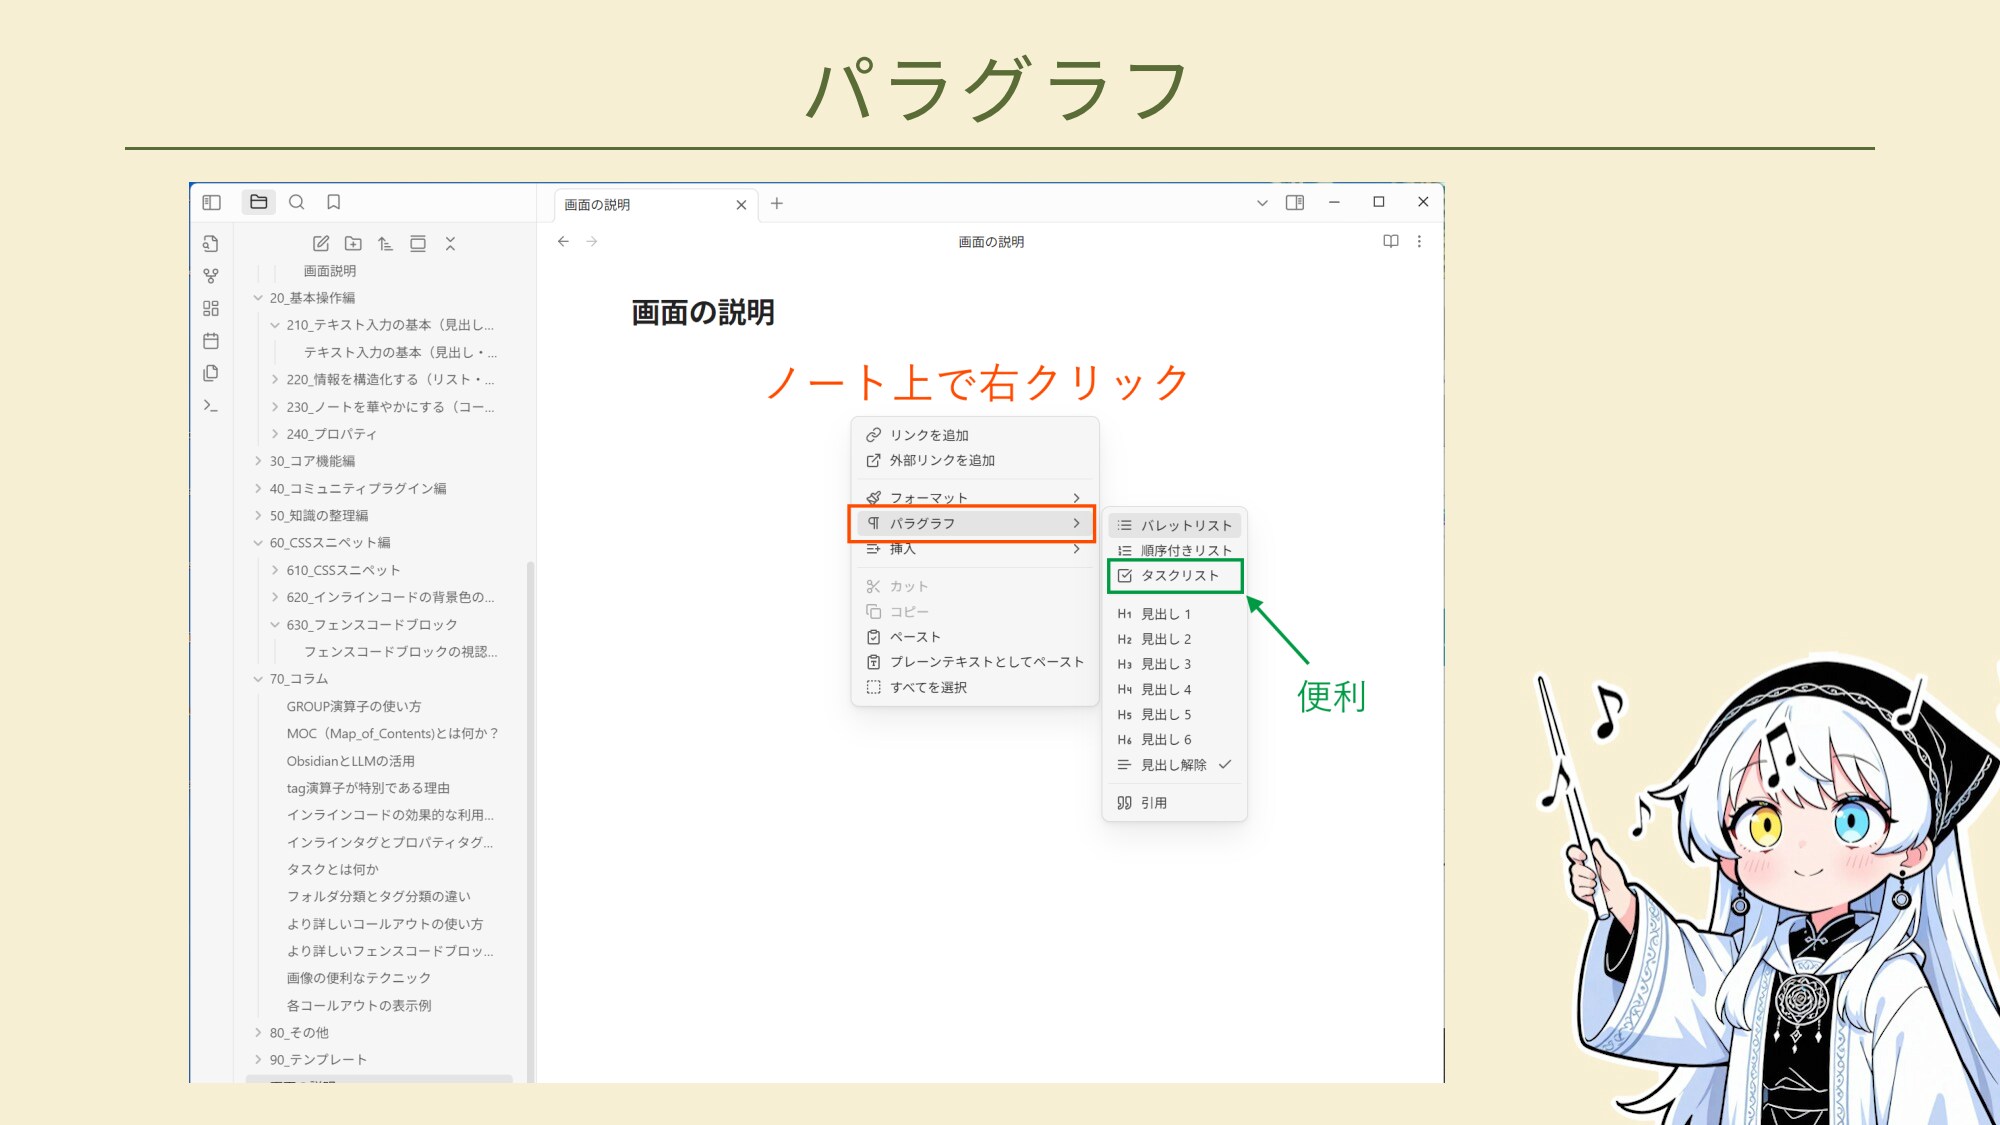Screen dimensions: 2000x1125
Task: Click リンクを追加 in context menu
Action: (929, 435)
